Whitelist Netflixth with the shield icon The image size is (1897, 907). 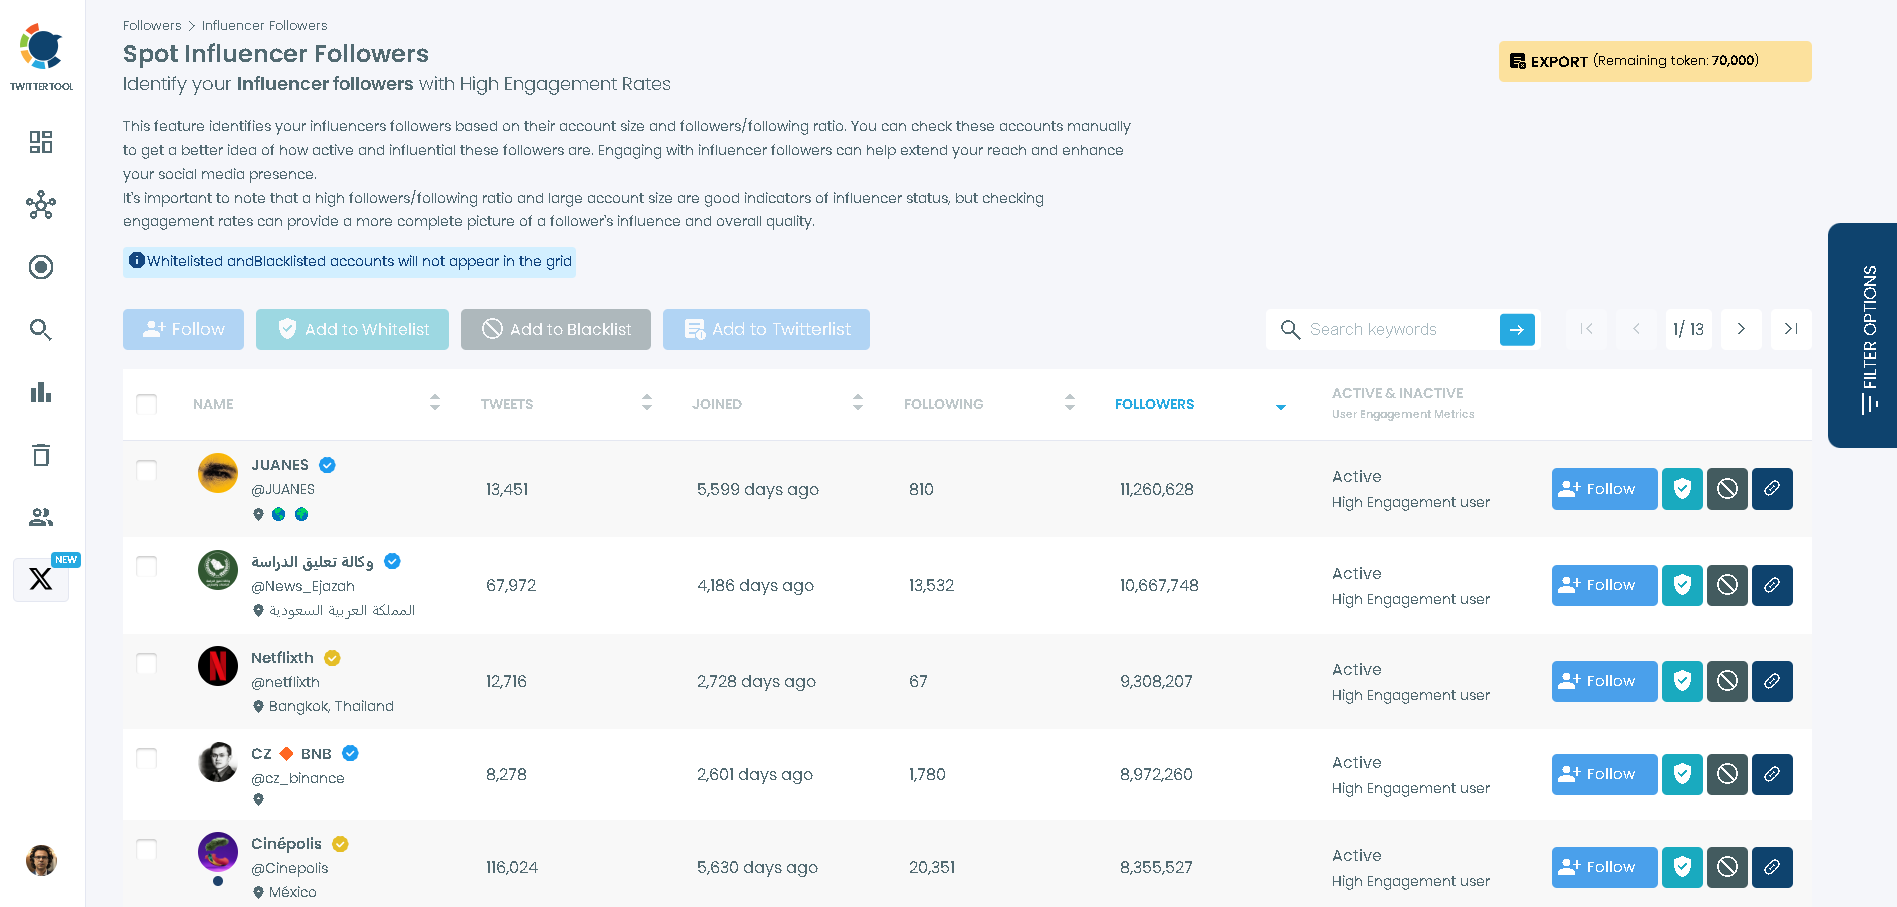click(x=1682, y=681)
